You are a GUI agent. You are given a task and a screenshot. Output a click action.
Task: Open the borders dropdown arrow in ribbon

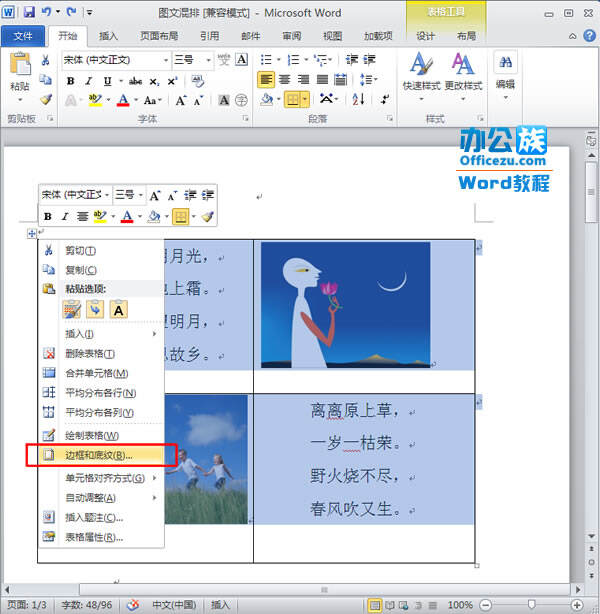tap(305, 99)
